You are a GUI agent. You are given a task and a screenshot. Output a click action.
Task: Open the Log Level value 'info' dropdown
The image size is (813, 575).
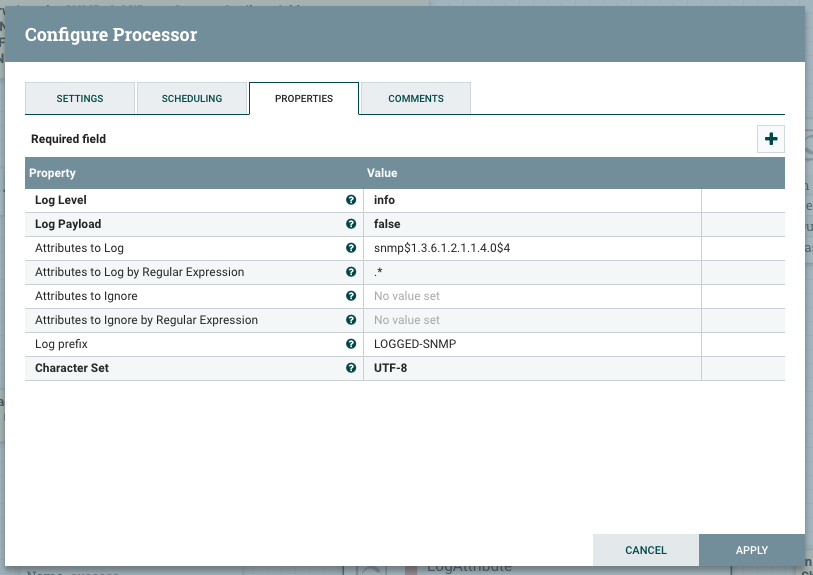coord(532,200)
